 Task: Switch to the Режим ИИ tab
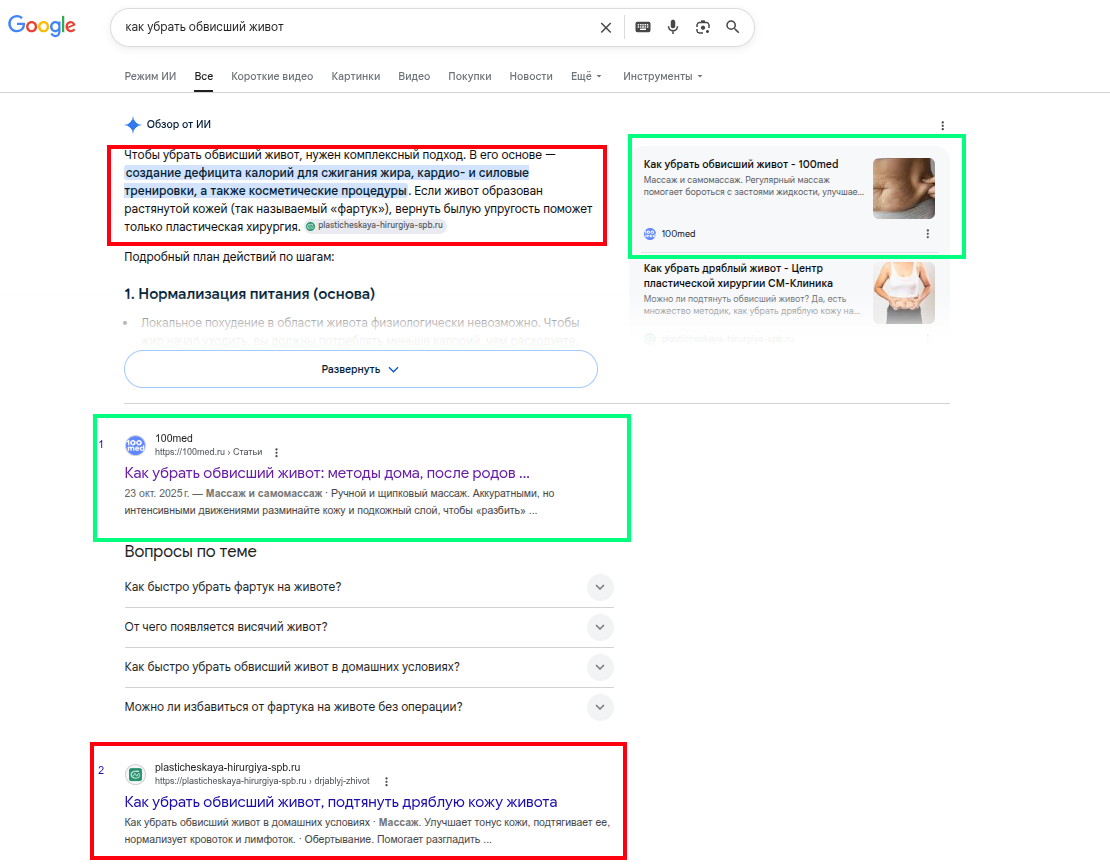point(150,76)
